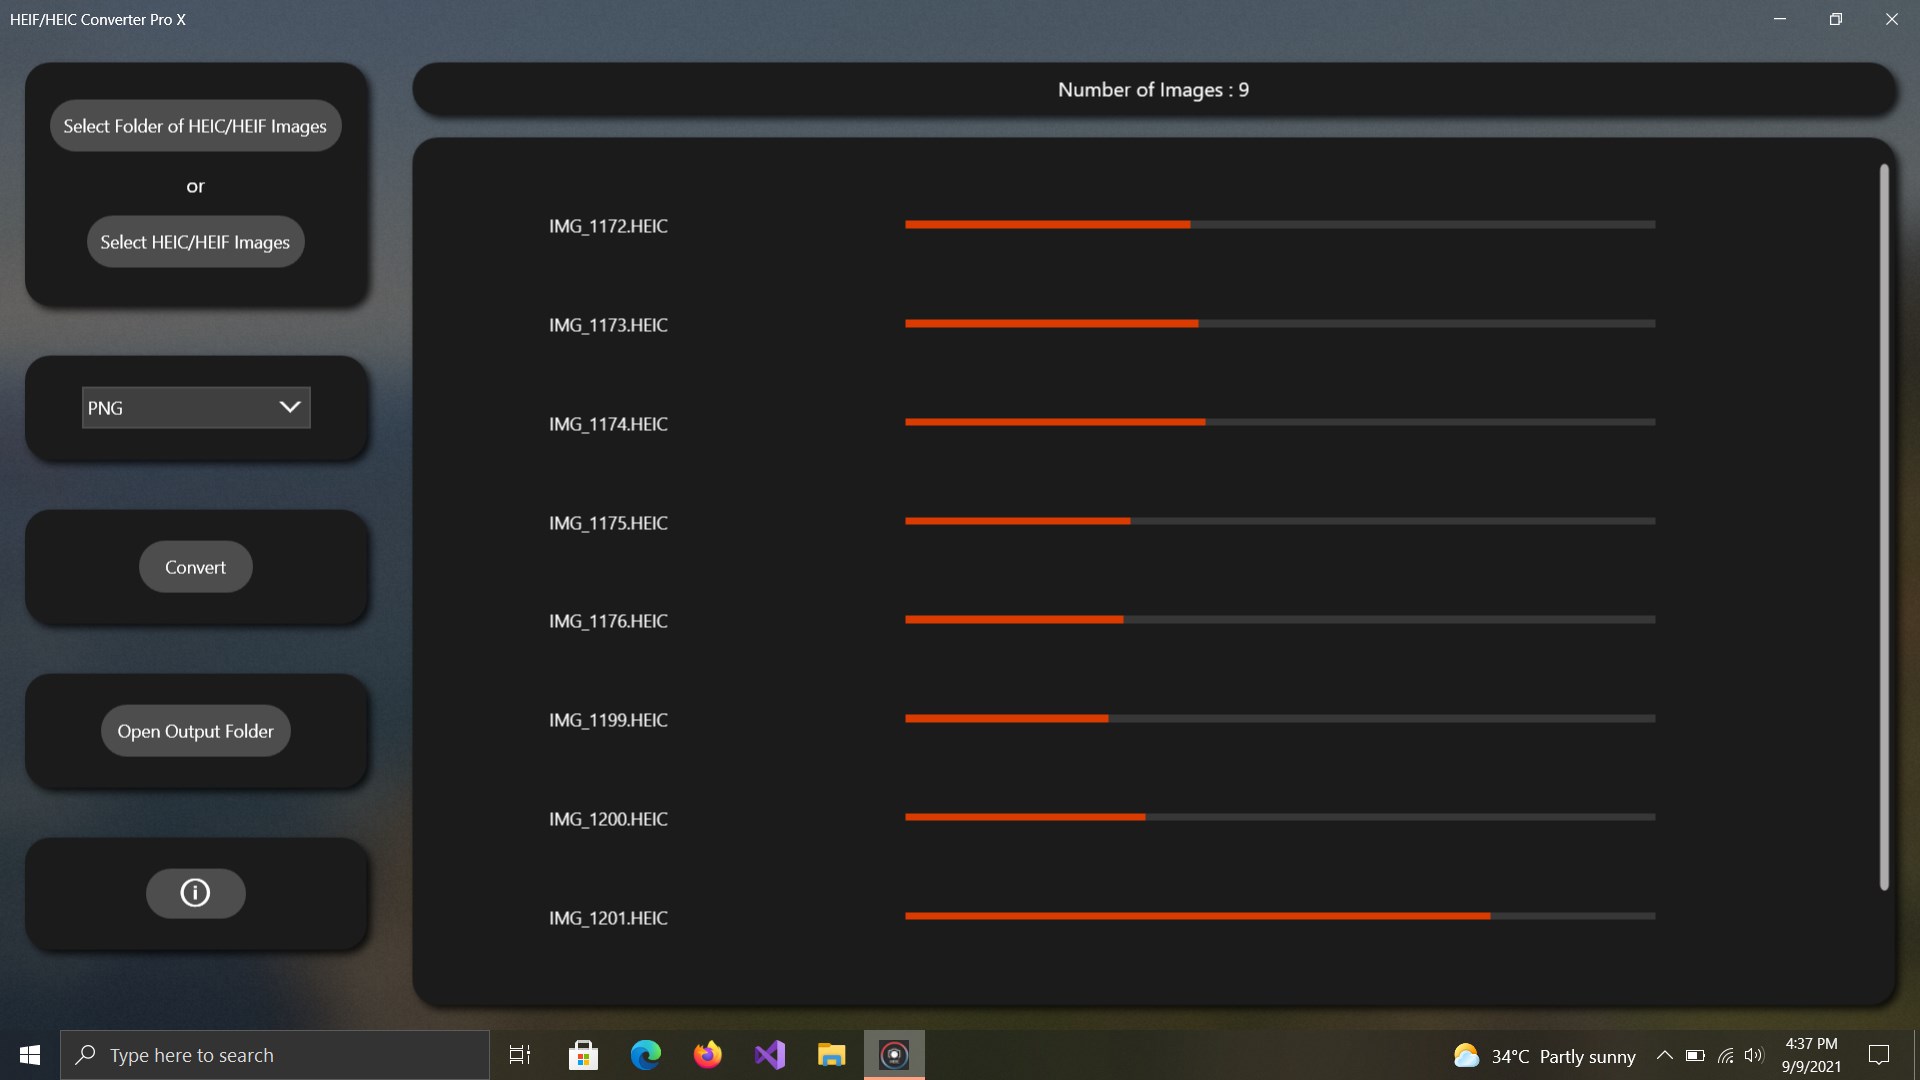Screen dimensions: 1920x1080
Task: Start conversion with the Convert button
Action: [195, 567]
